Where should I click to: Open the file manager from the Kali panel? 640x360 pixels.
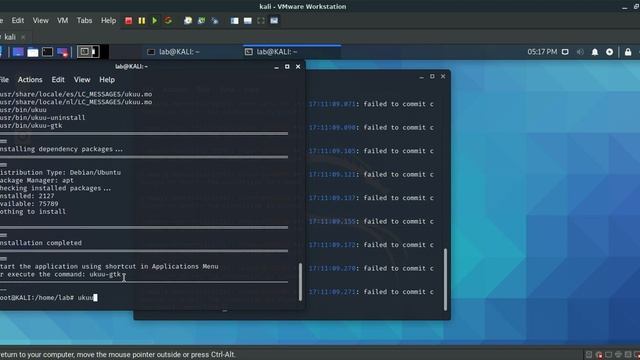tap(33, 52)
